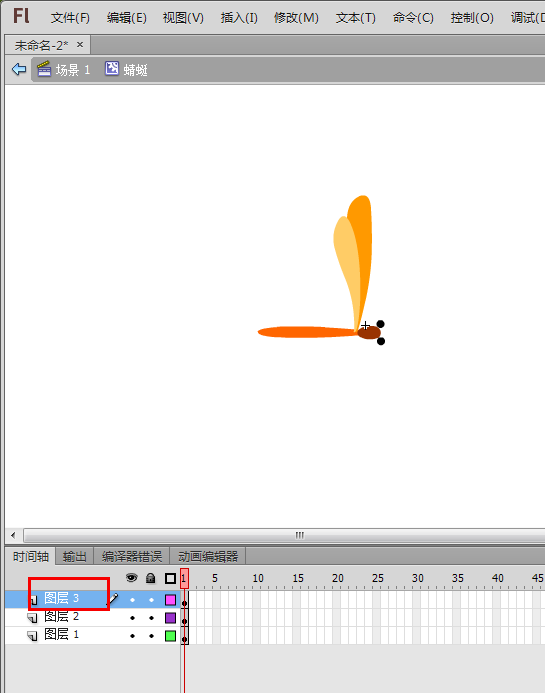Open the 编辑(E) menu
The image size is (545, 693).
coord(126,18)
